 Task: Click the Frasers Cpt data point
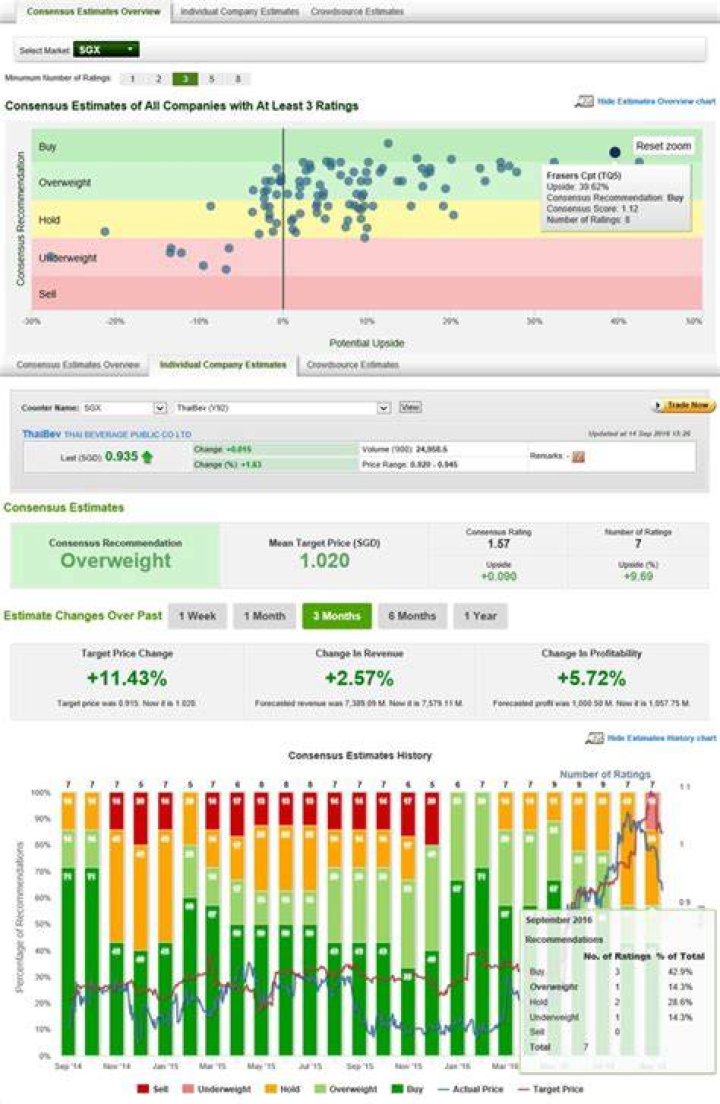click(x=614, y=152)
